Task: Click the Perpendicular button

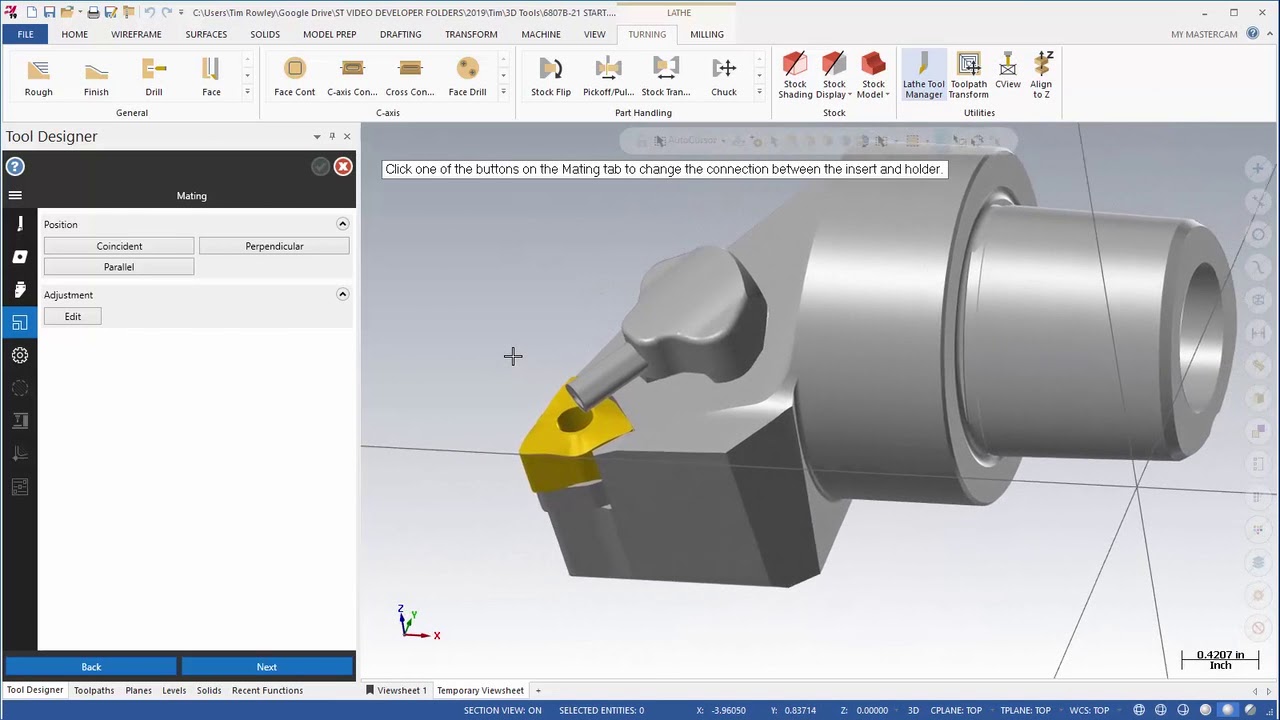Action: point(274,246)
